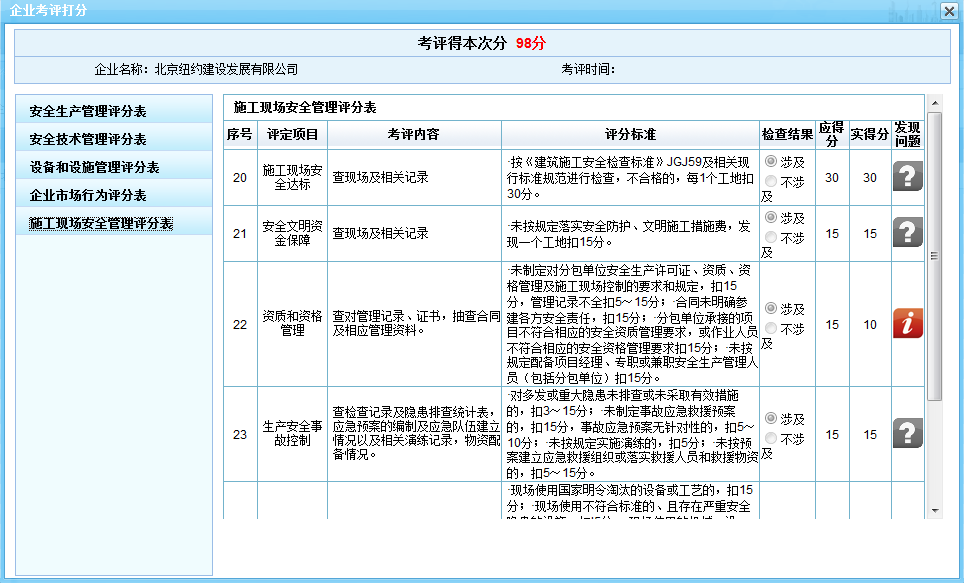This screenshot has width=964, height=583.
Task: Click the question mark icon for 安全文明资金保障
Action: pyautogui.click(x=907, y=233)
